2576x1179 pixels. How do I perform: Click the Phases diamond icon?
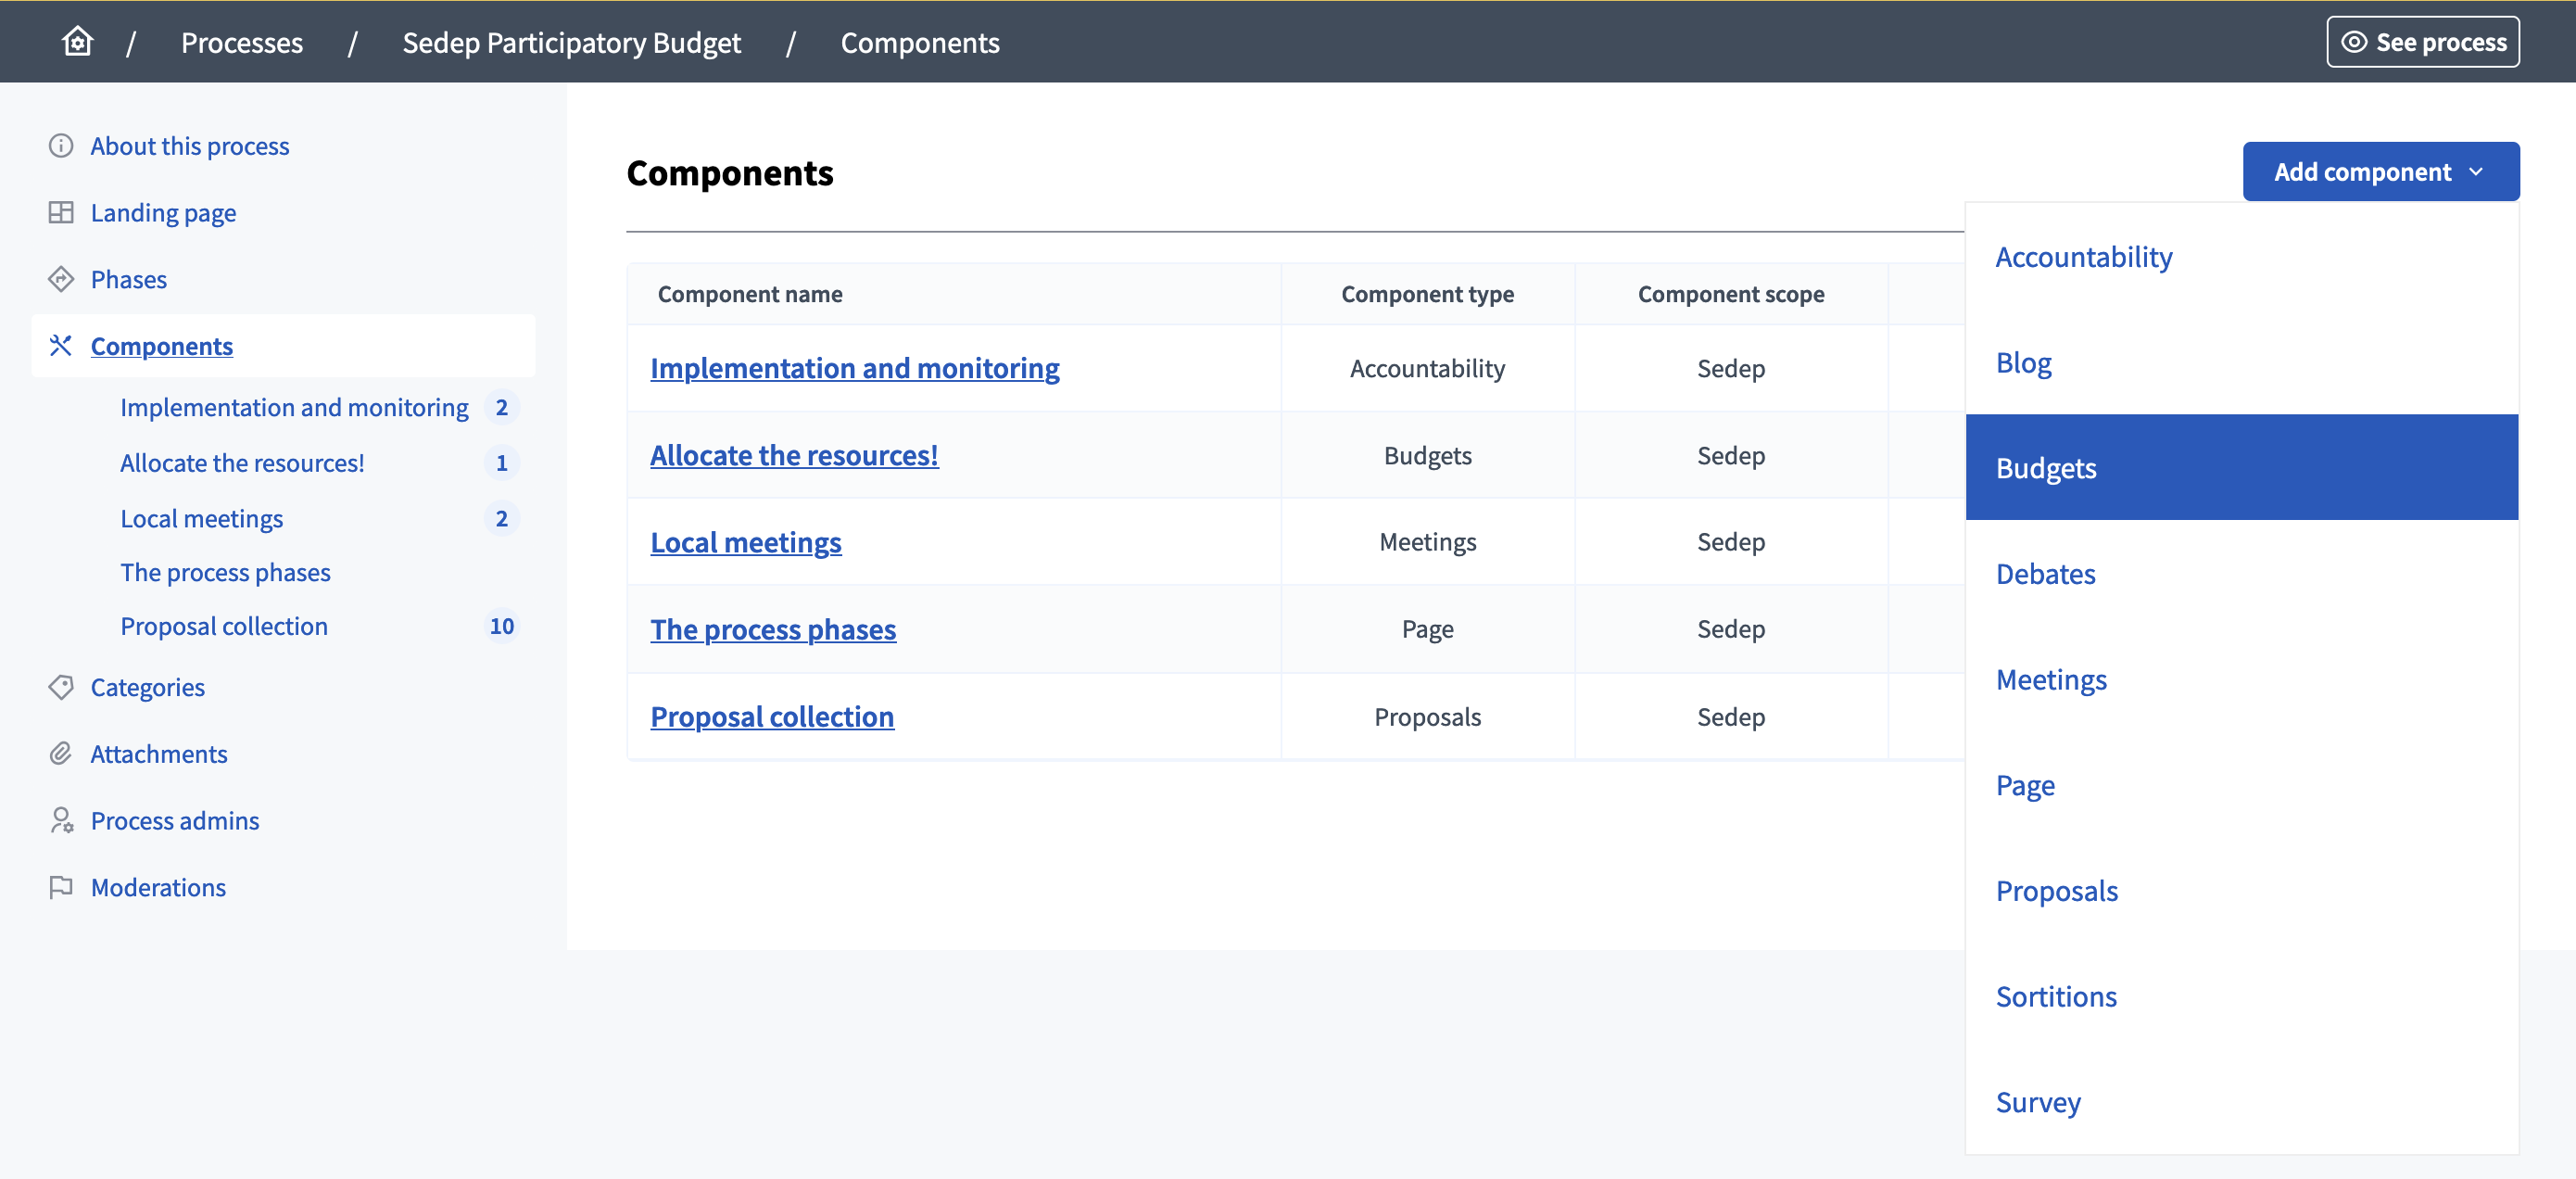pyautogui.click(x=61, y=279)
